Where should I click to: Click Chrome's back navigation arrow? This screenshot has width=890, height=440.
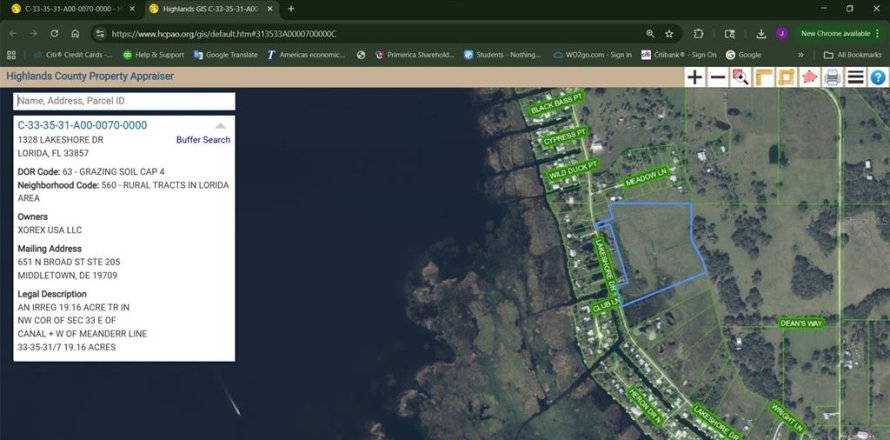point(12,33)
